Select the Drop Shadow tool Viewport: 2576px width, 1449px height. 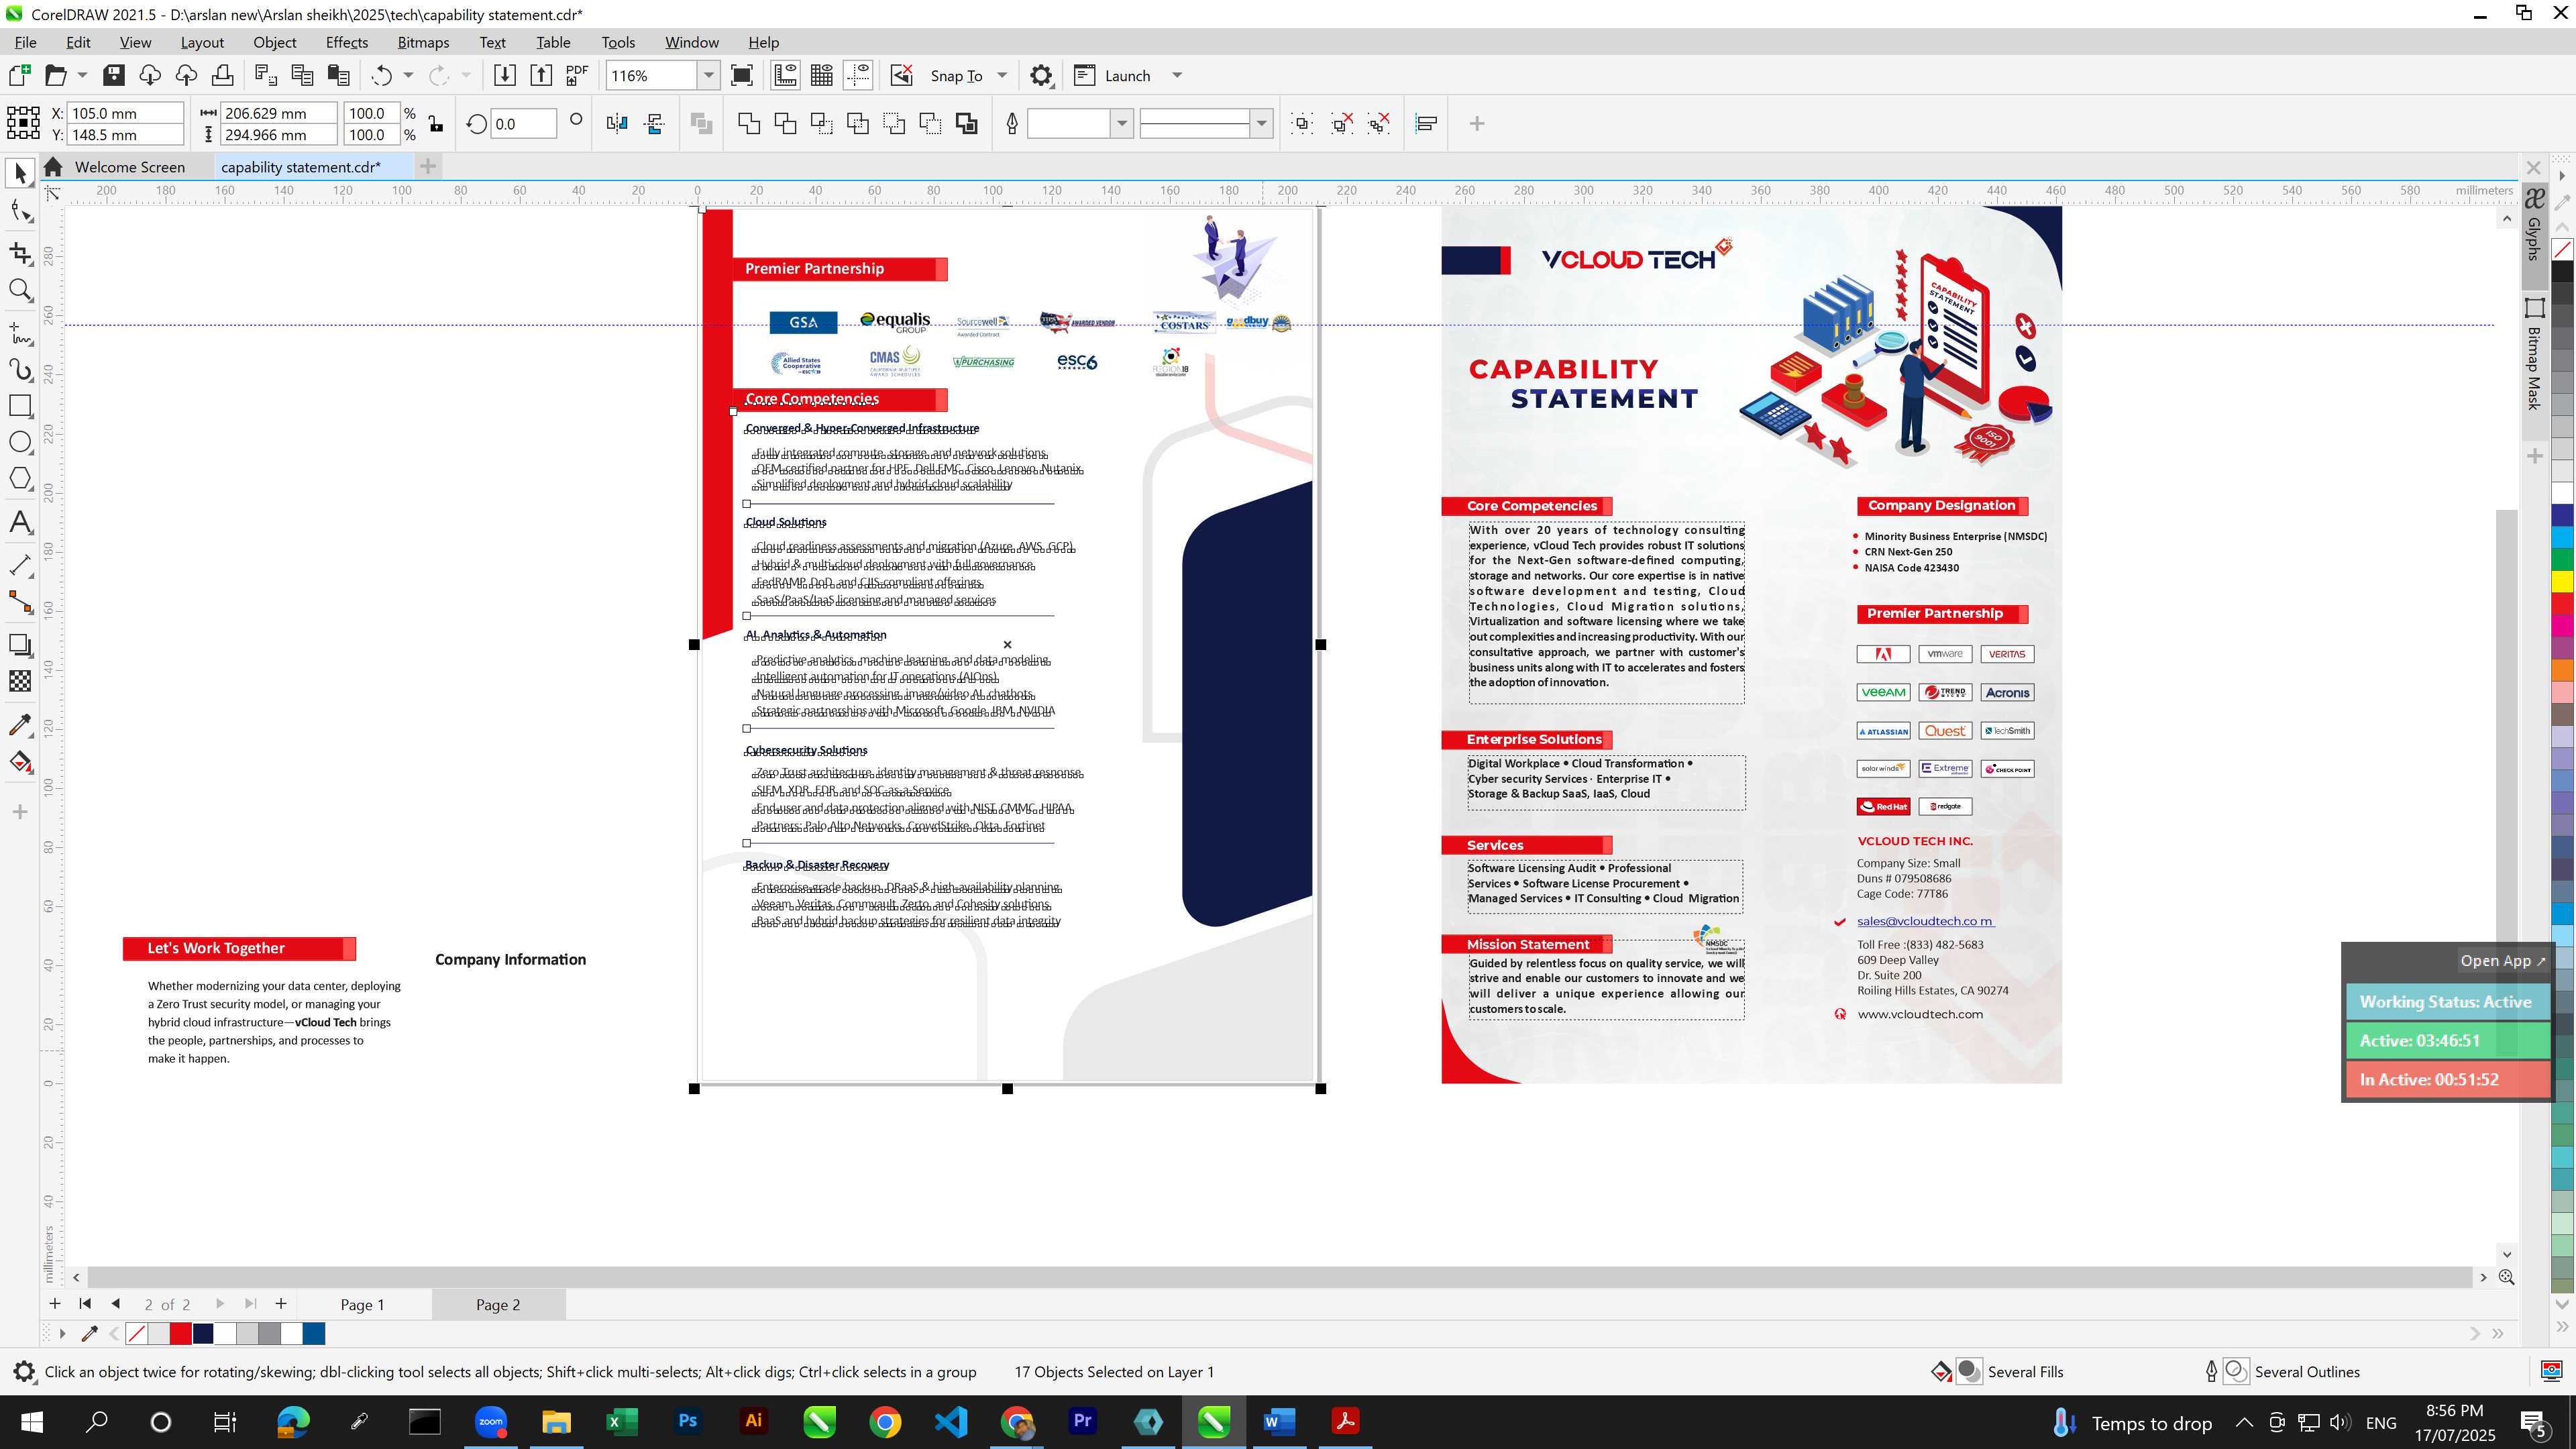20,645
